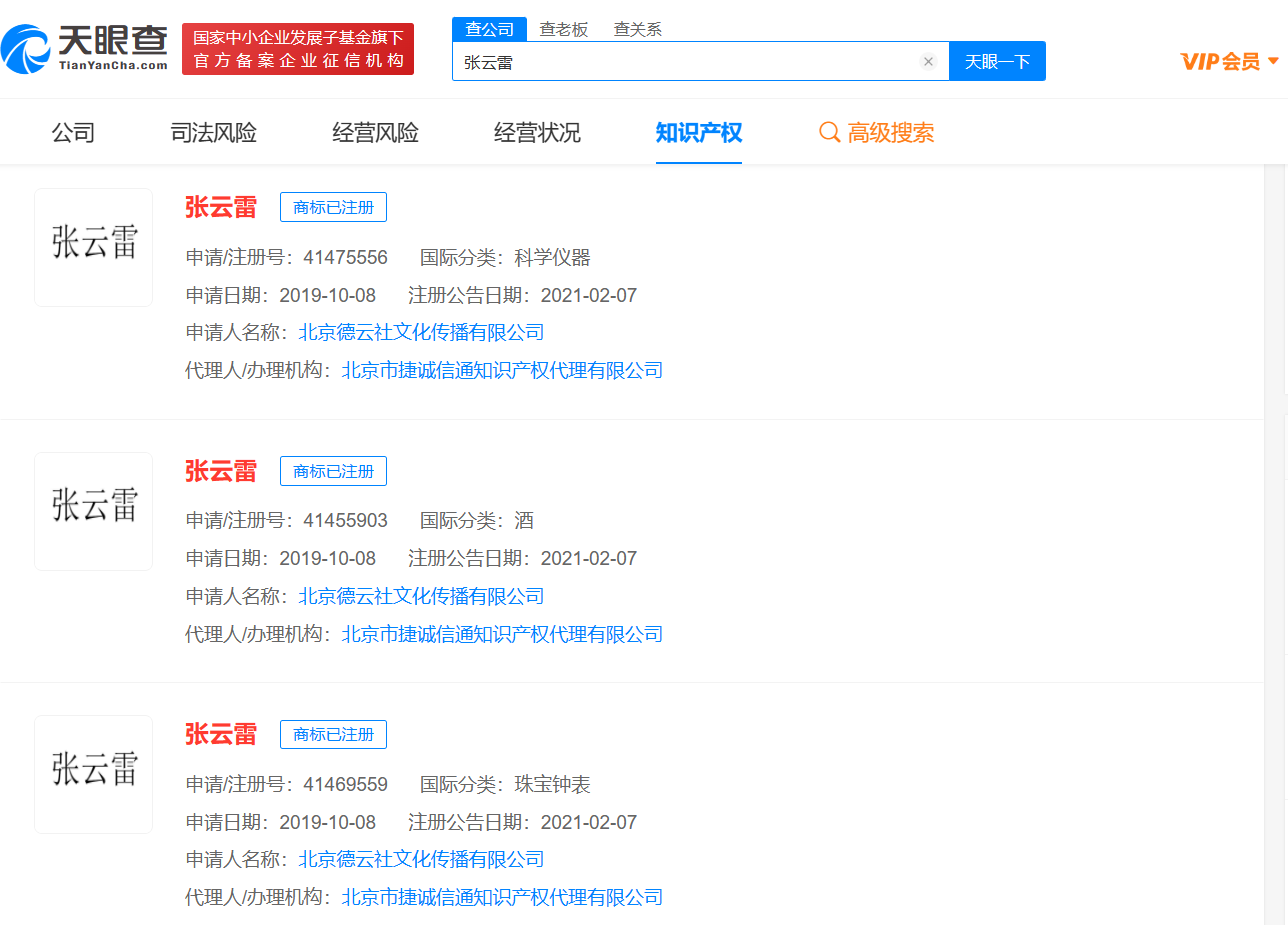The width and height of the screenshot is (1288, 925).
Task: Open the VIP会员 dropdown arrow
Action: [1273, 61]
